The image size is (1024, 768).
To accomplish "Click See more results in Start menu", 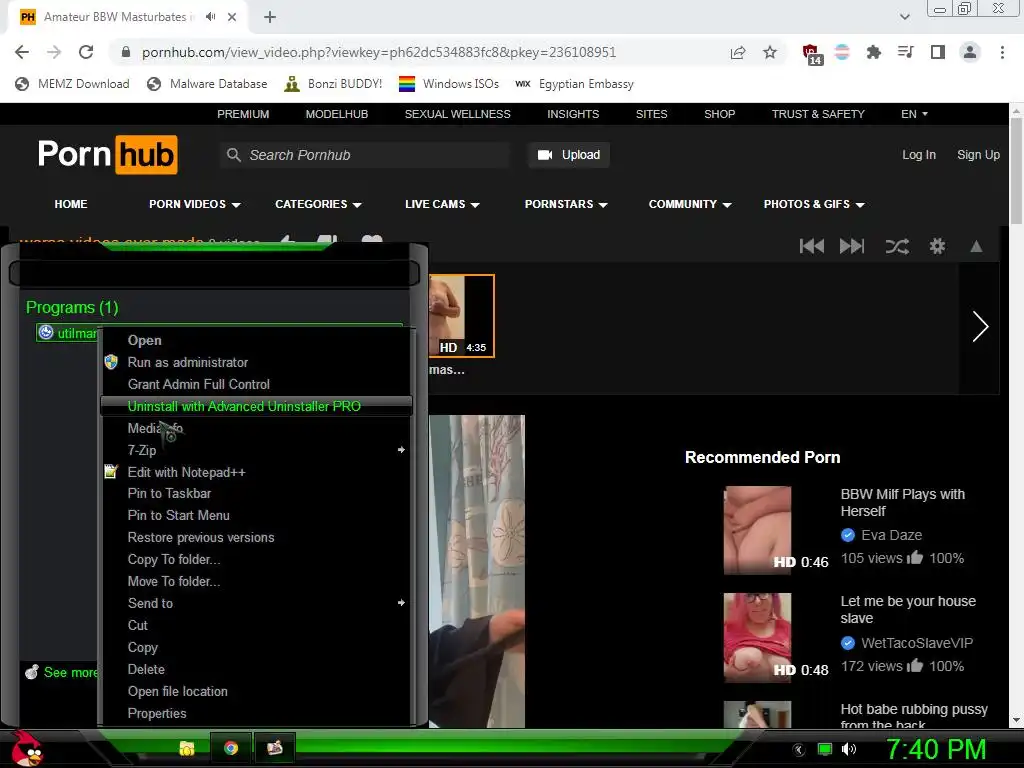I will (x=61, y=672).
